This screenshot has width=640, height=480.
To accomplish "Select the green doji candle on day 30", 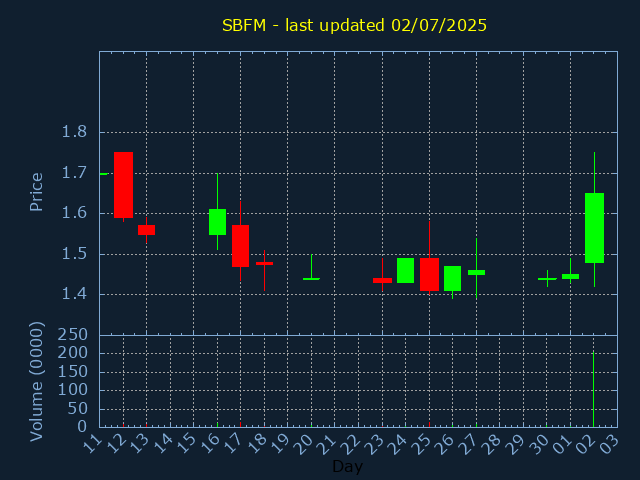I will pyautogui.click(x=547, y=279).
